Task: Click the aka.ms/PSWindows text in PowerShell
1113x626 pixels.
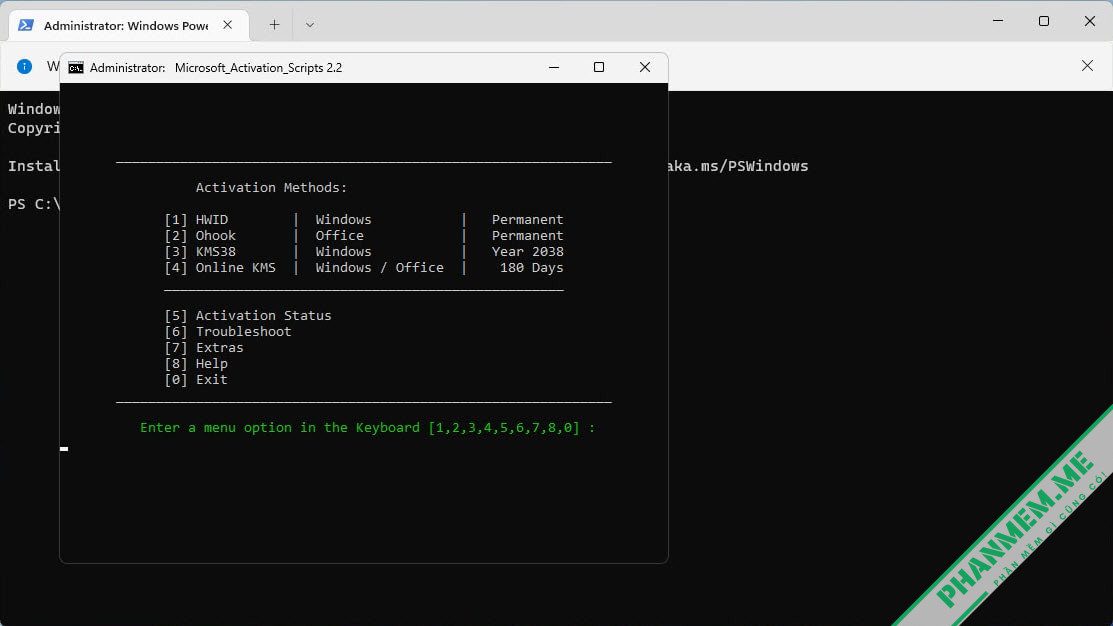Action: point(738,166)
